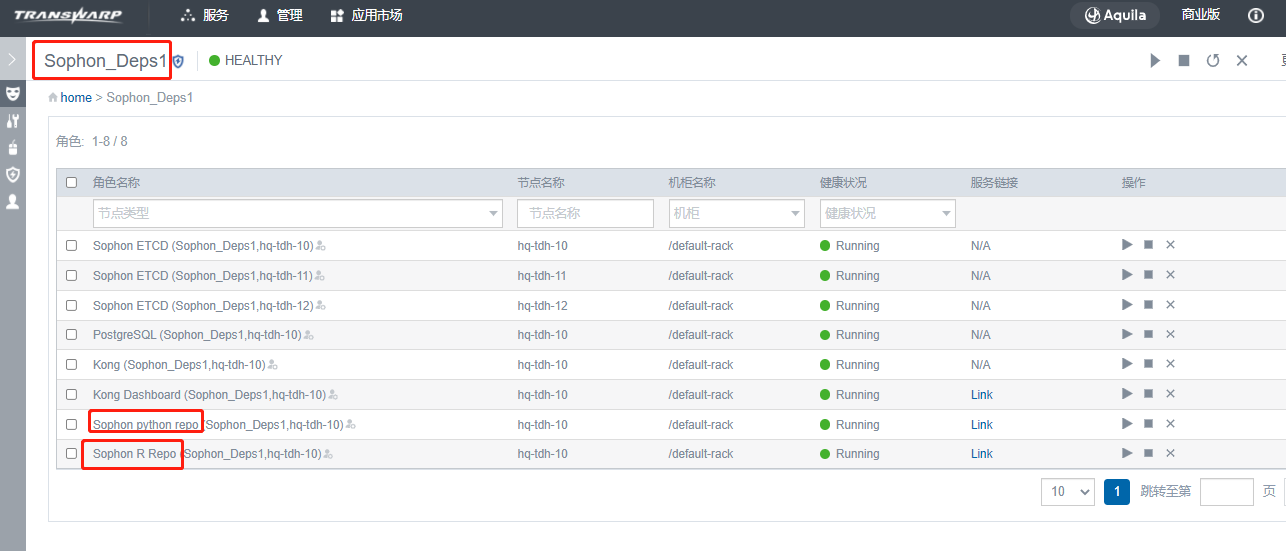Open the Kong Dashboard service Link
Viewport: 1286px width, 551px height.
pyautogui.click(x=981, y=395)
